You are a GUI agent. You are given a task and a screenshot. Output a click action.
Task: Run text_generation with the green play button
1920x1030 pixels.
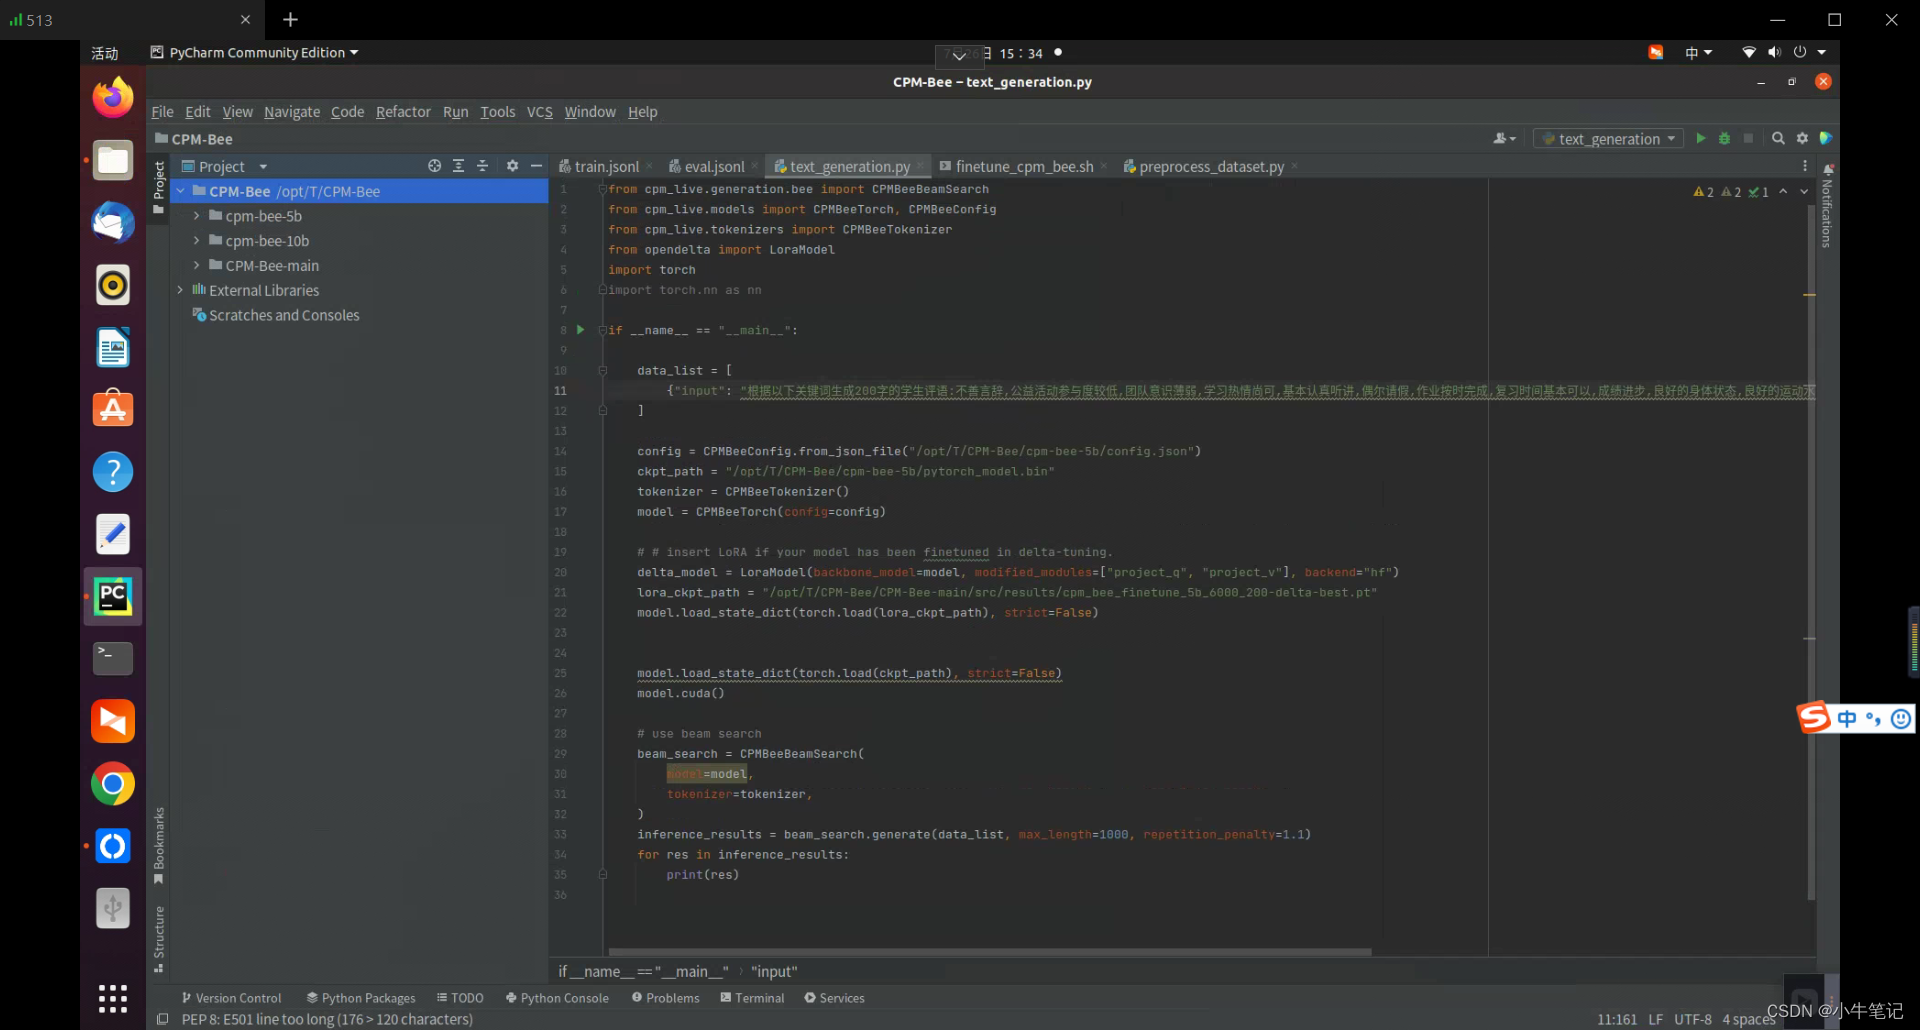click(x=1700, y=138)
